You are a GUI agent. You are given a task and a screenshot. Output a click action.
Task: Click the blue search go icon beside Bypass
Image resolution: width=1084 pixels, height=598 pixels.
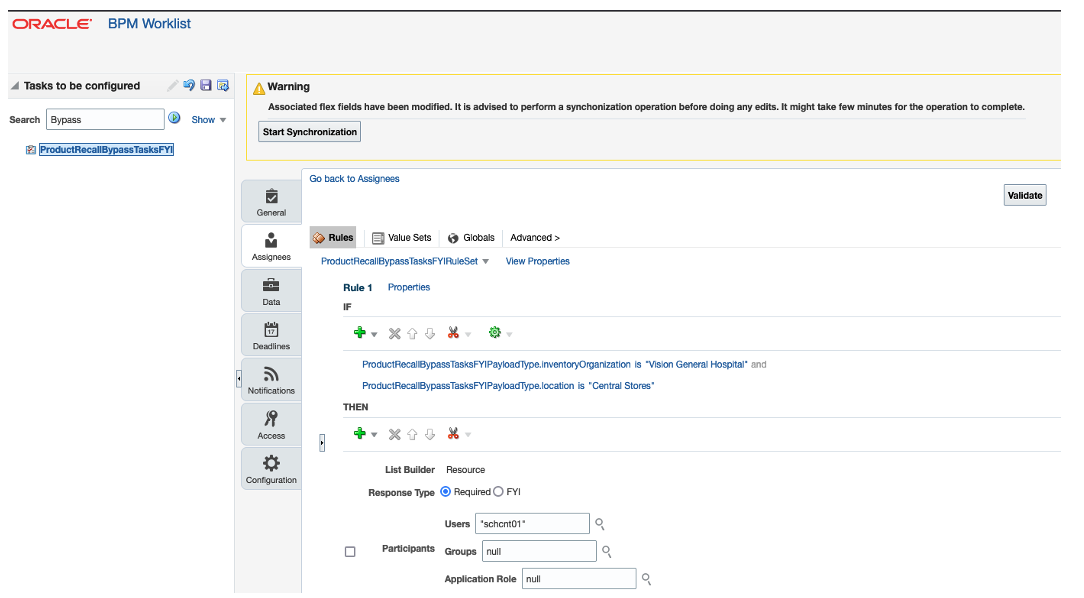[174, 118]
